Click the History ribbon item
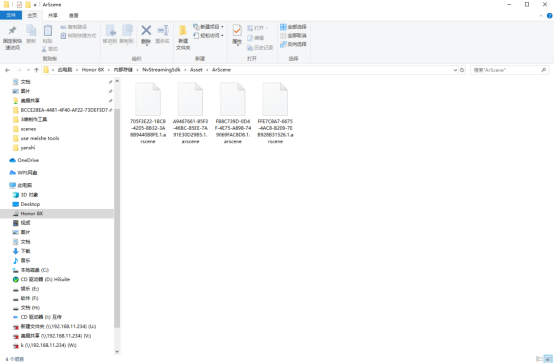Screen dimensions: 554x363 [260, 47]
